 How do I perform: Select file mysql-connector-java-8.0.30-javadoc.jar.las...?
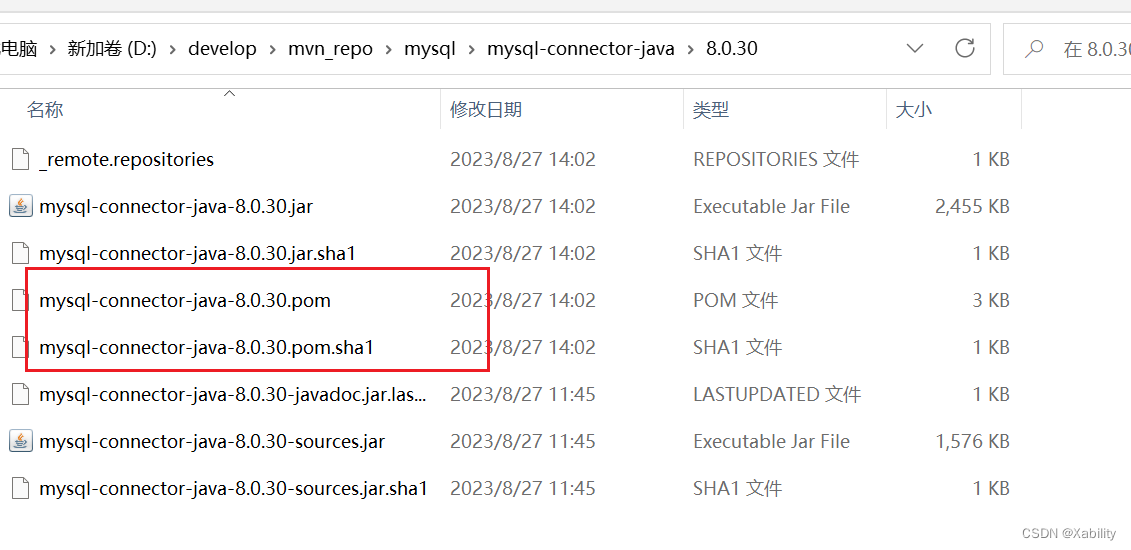pyautogui.click(x=233, y=394)
